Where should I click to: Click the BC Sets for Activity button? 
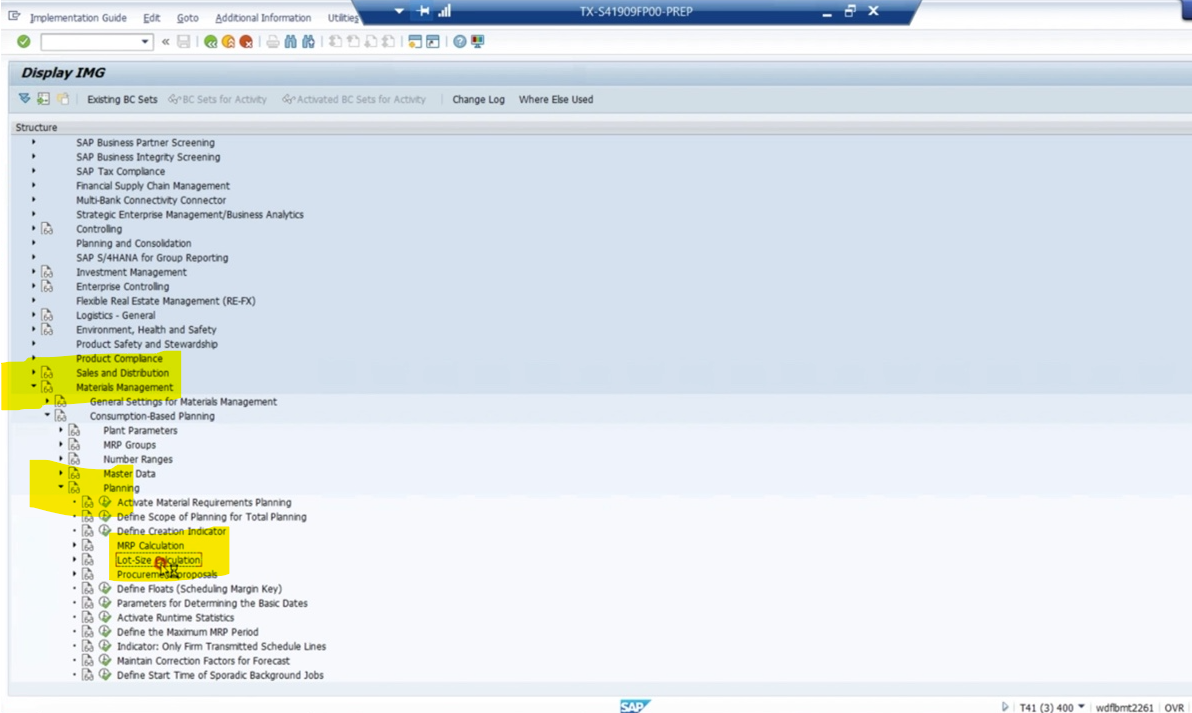[217, 100]
